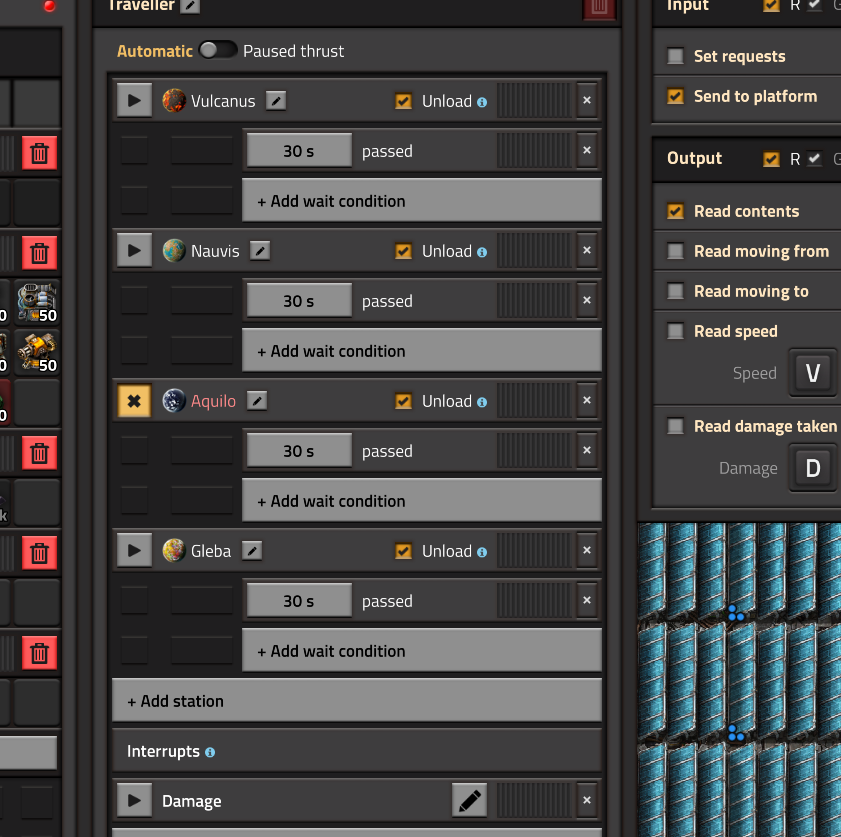Add wait condition under Nauvis
The width and height of the screenshot is (841, 837).
(x=422, y=351)
